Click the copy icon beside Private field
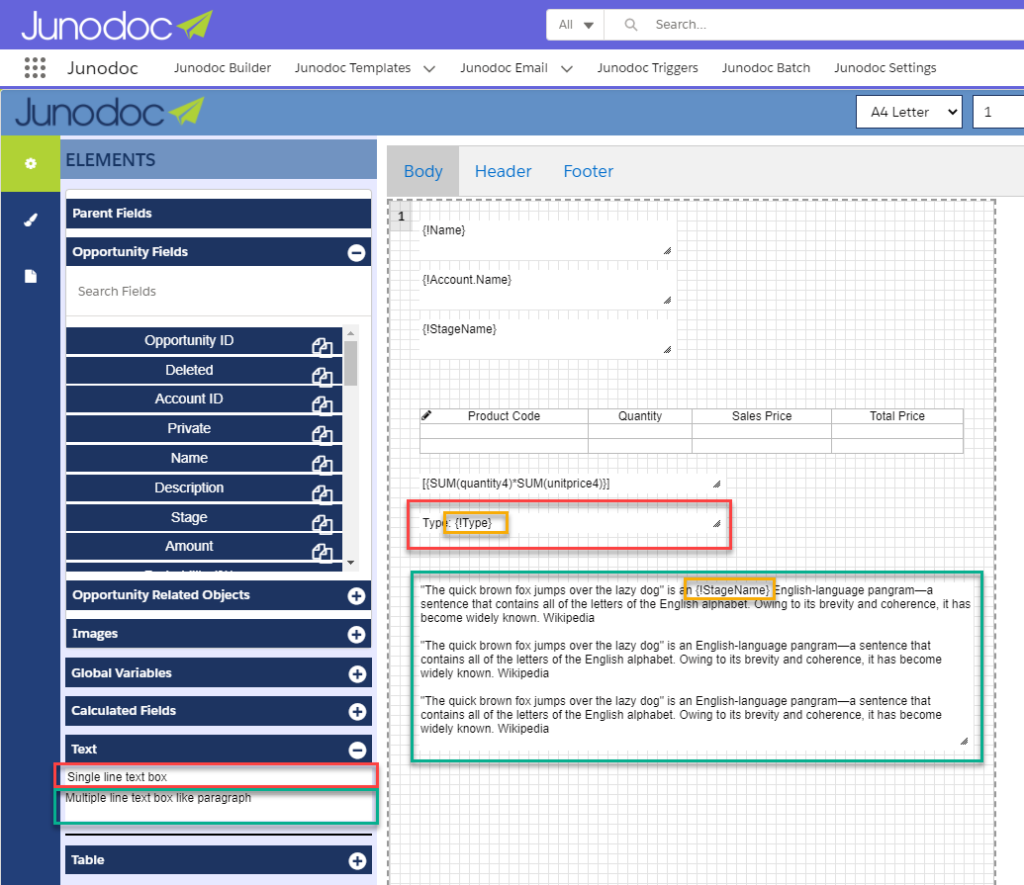Screen dimensions: 1024x885 pos(322,434)
